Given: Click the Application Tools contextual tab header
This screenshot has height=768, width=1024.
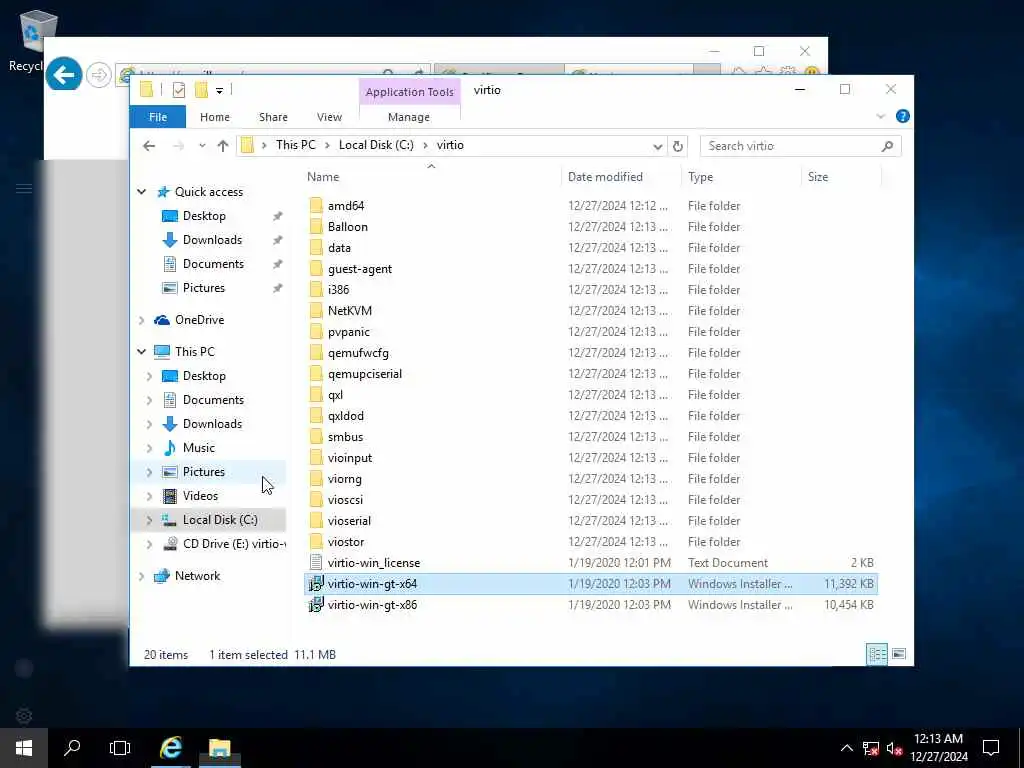Looking at the screenshot, I should (x=409, y=91).
